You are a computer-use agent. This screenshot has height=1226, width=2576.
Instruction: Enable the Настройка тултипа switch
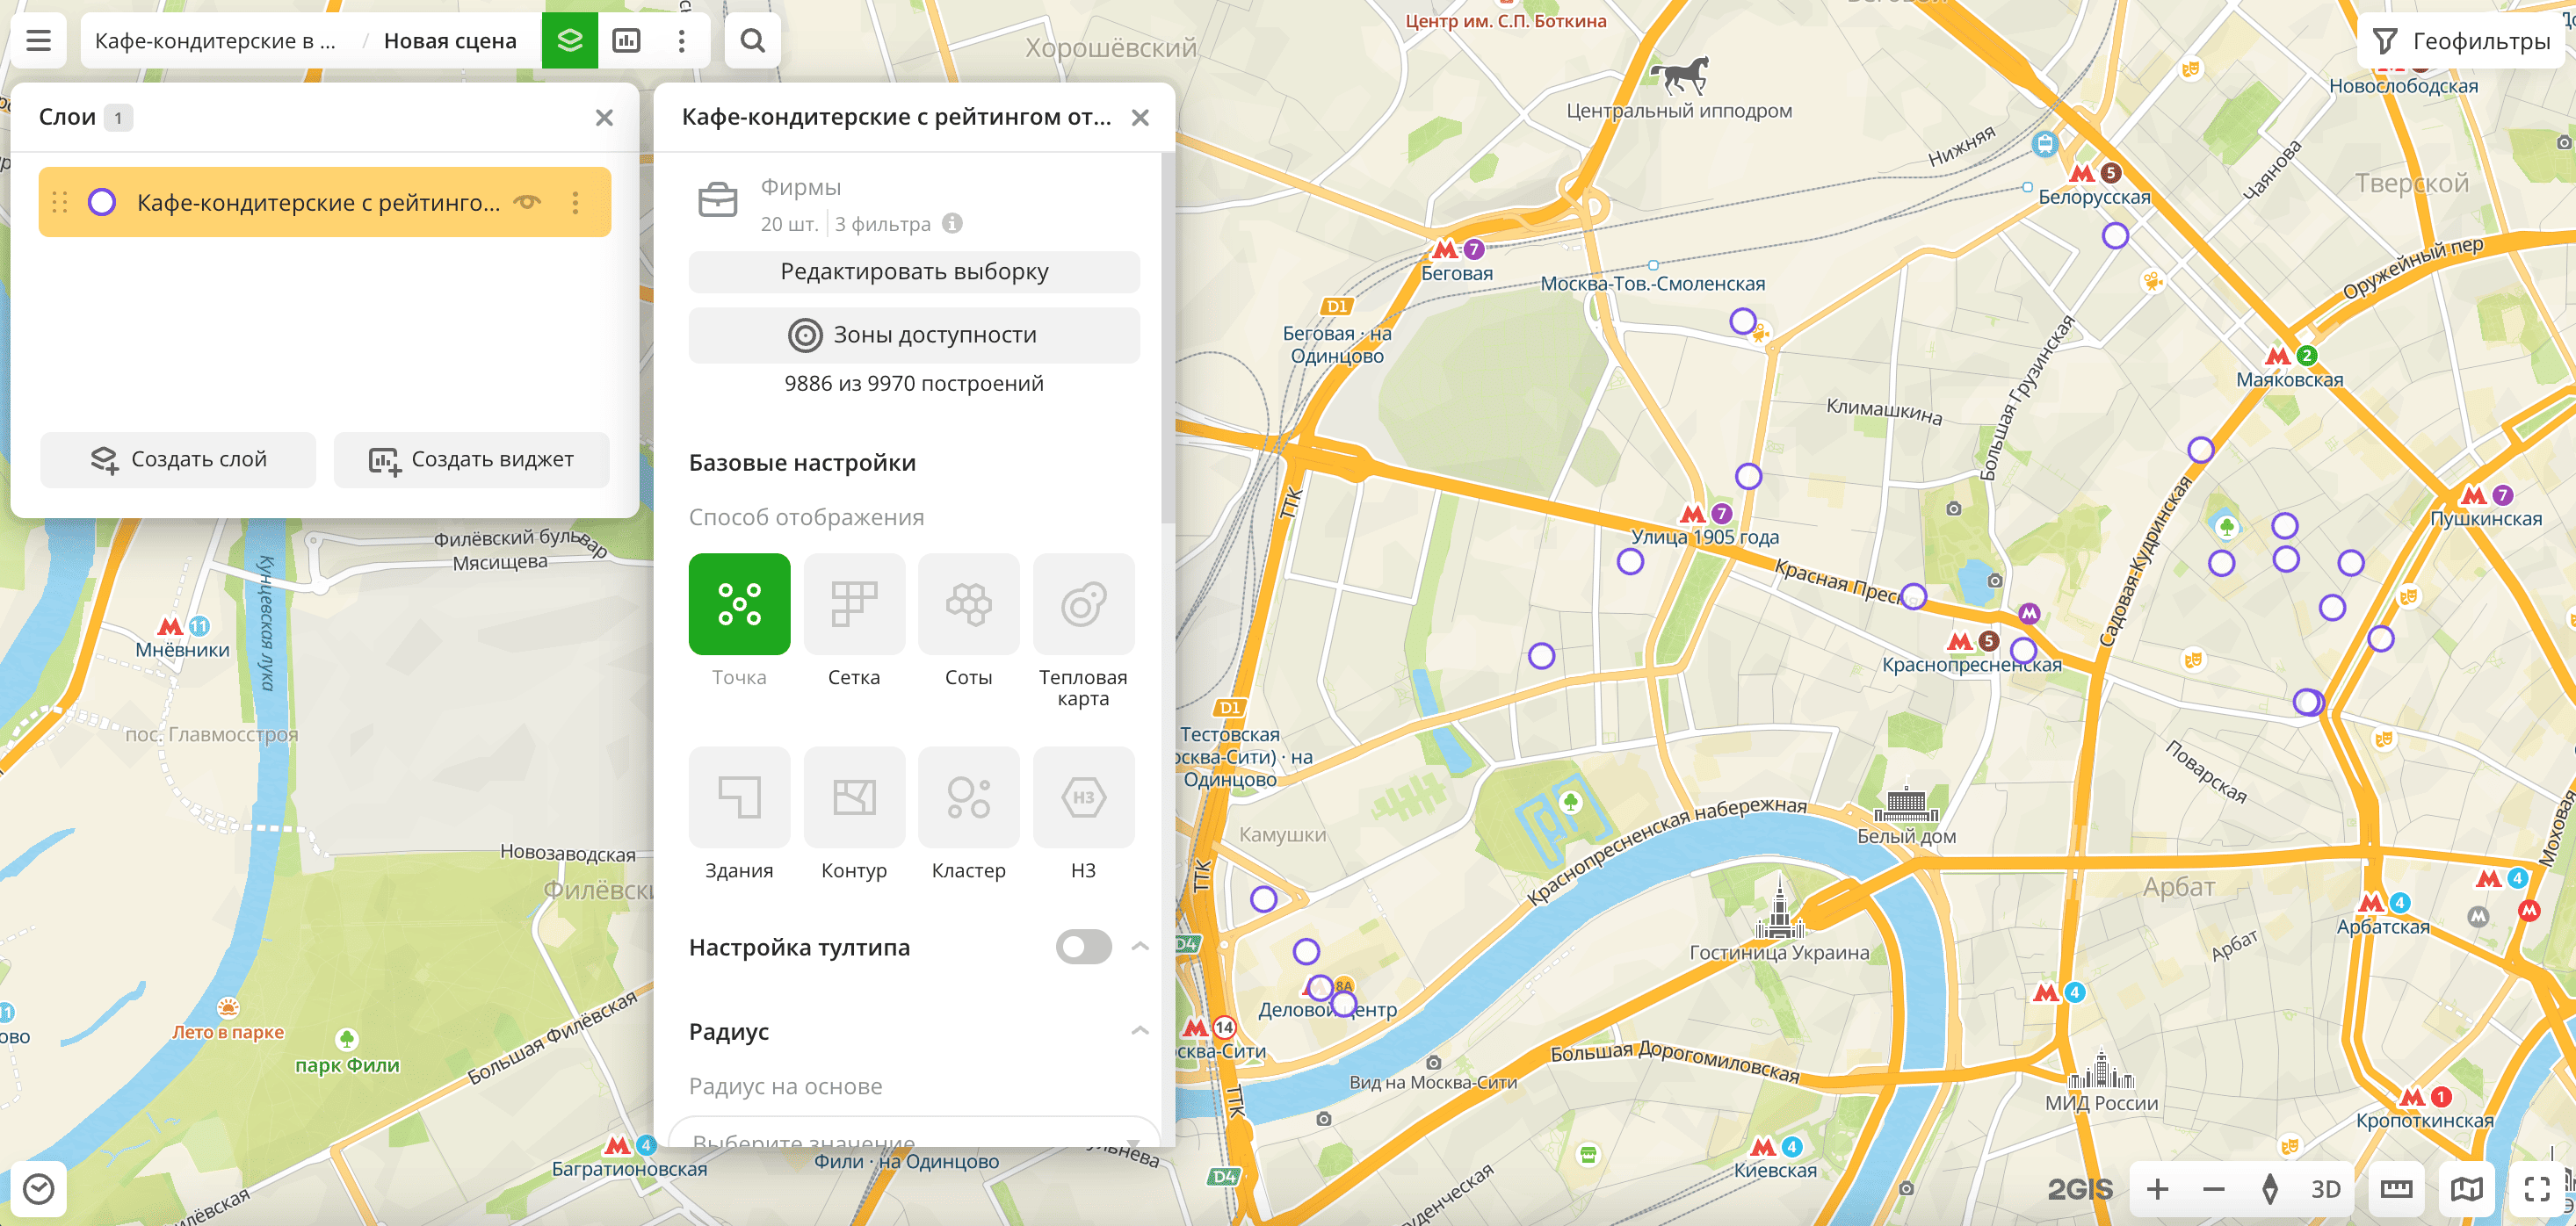tap(1085, 947)
